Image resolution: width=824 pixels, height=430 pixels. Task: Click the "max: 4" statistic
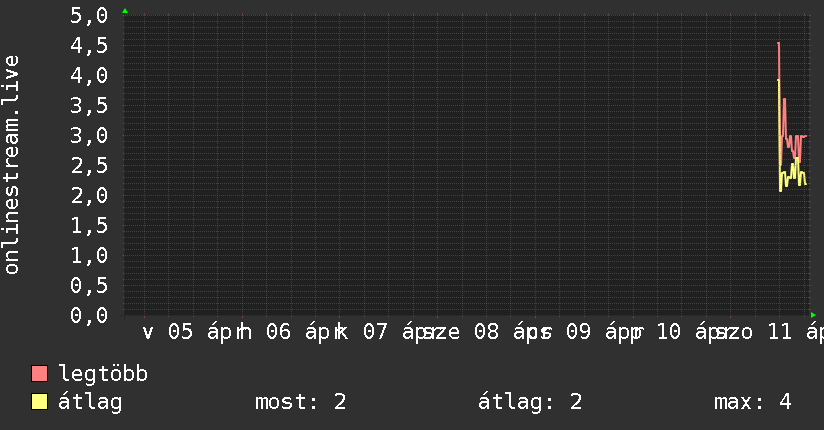tap(752, 402)
